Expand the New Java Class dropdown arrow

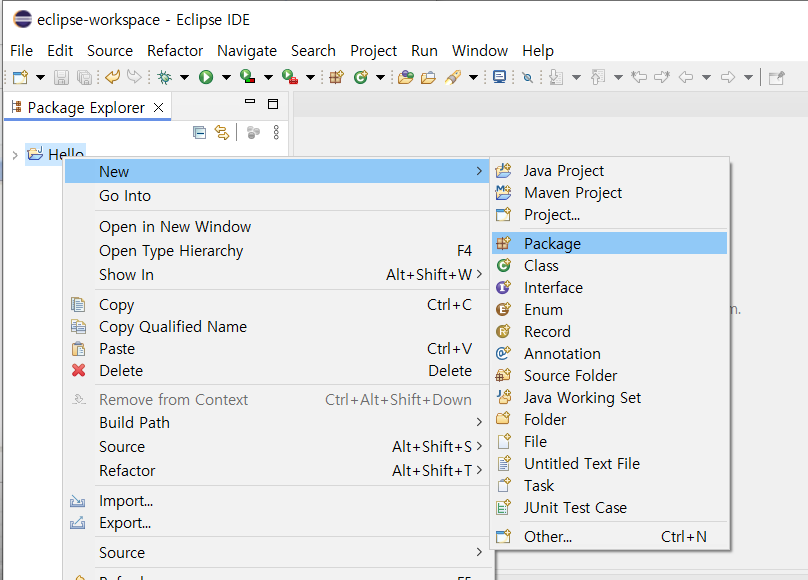(380, 78)
